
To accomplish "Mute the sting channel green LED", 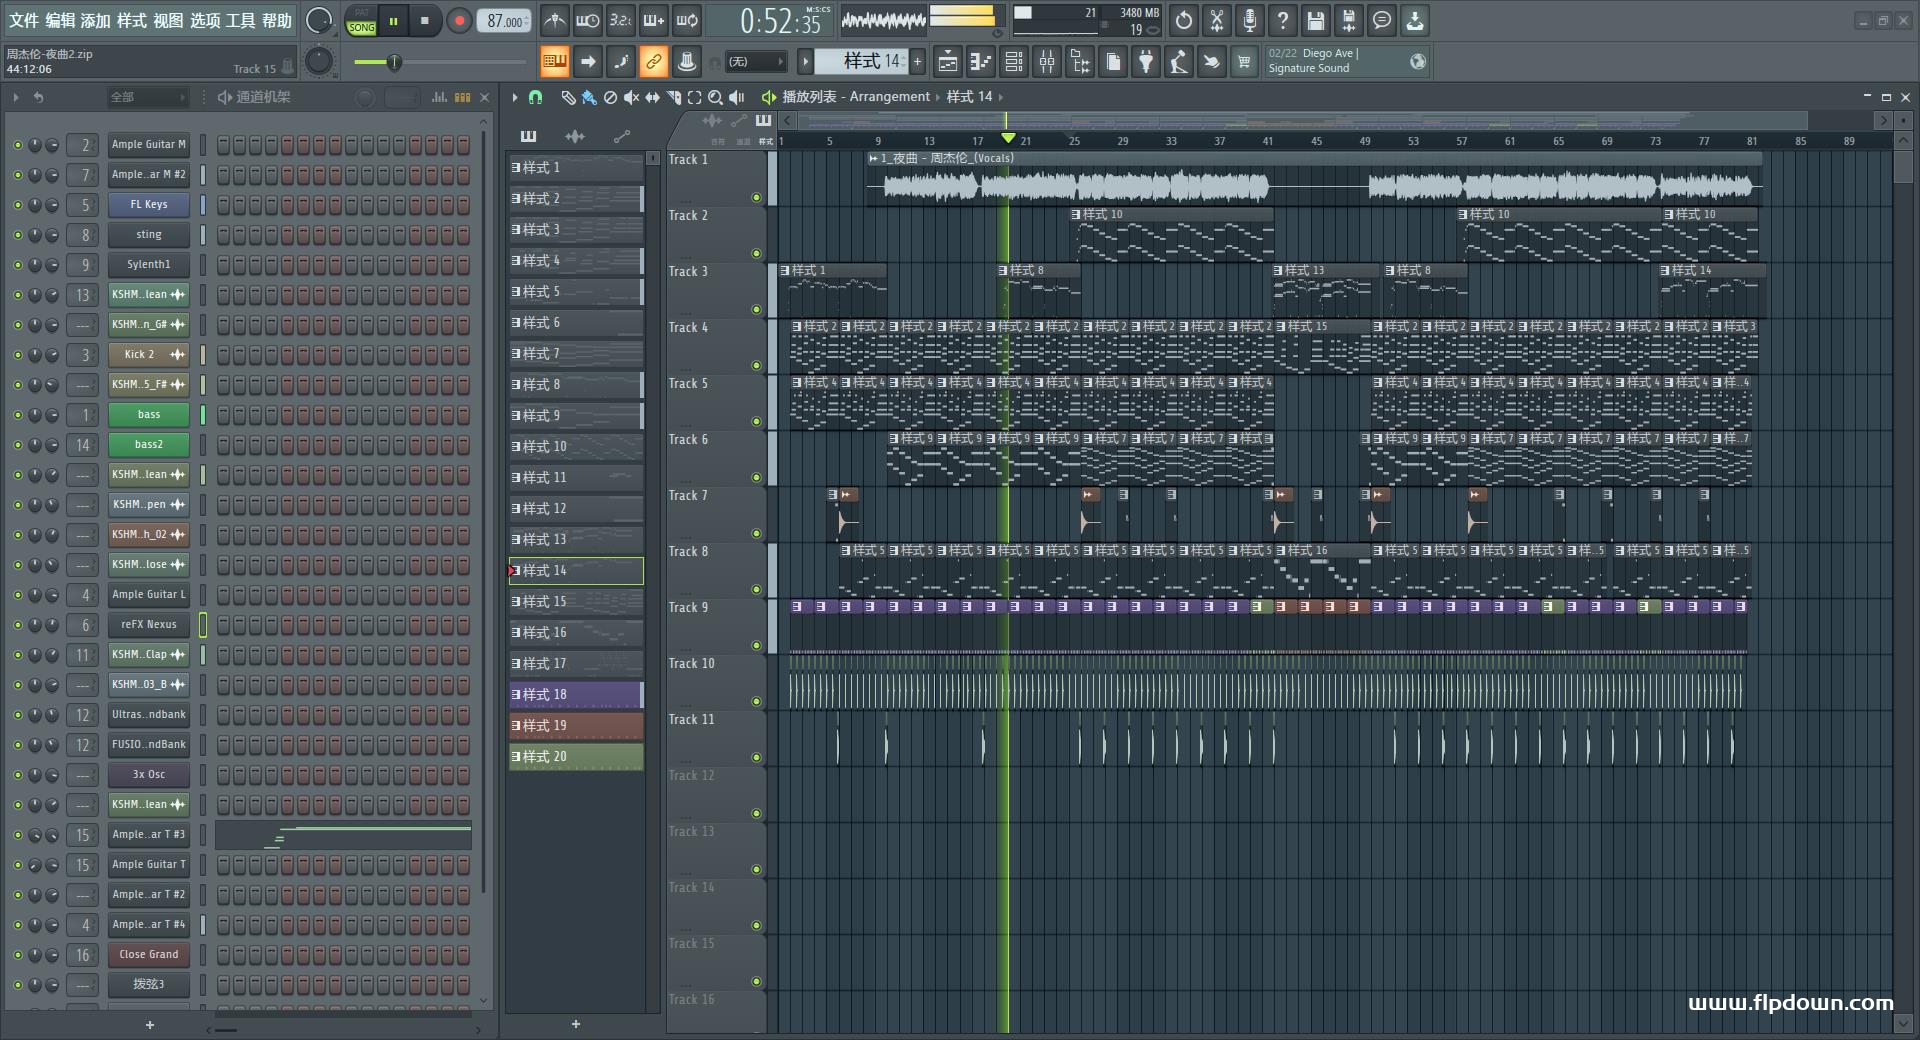I will pyautogui.click(x=17, y=235).
